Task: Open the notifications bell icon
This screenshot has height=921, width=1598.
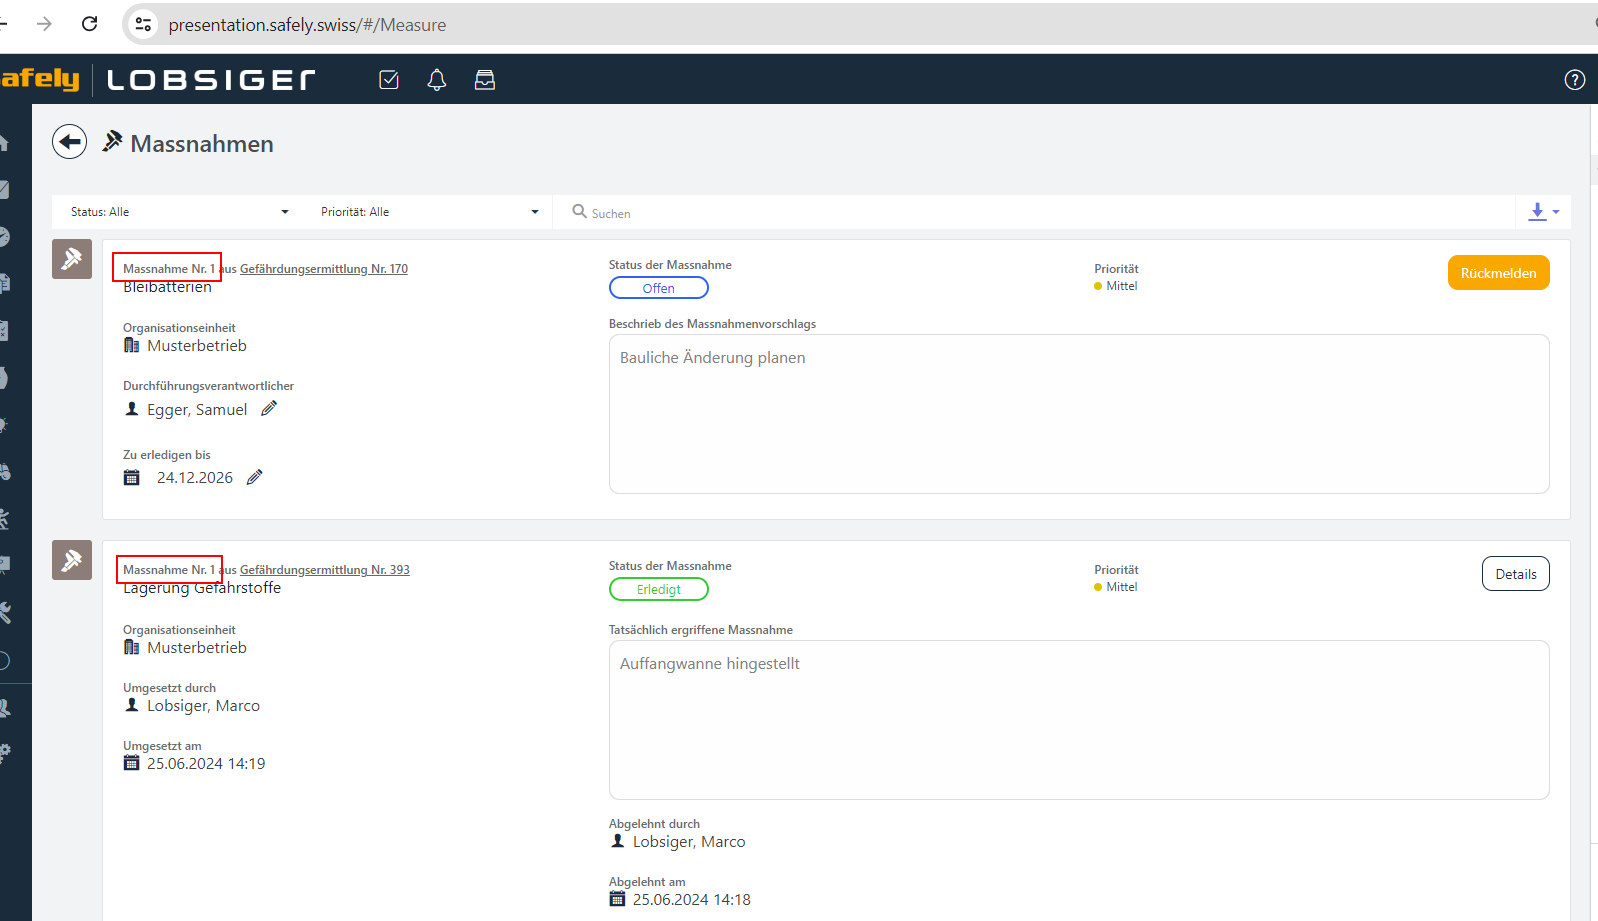Action: 437,80
